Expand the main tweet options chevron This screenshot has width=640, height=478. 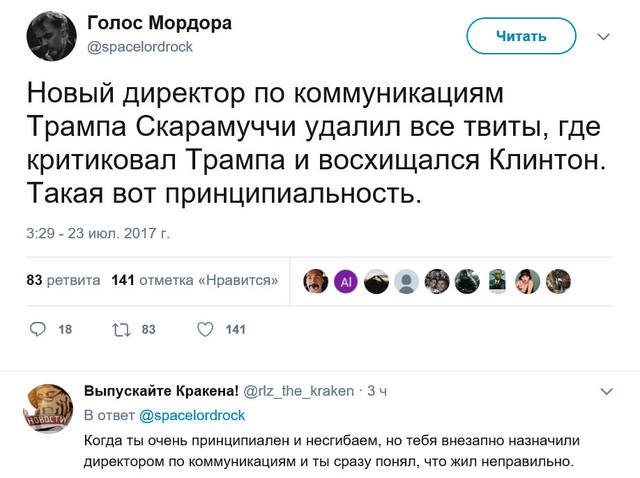coord(603,36)
